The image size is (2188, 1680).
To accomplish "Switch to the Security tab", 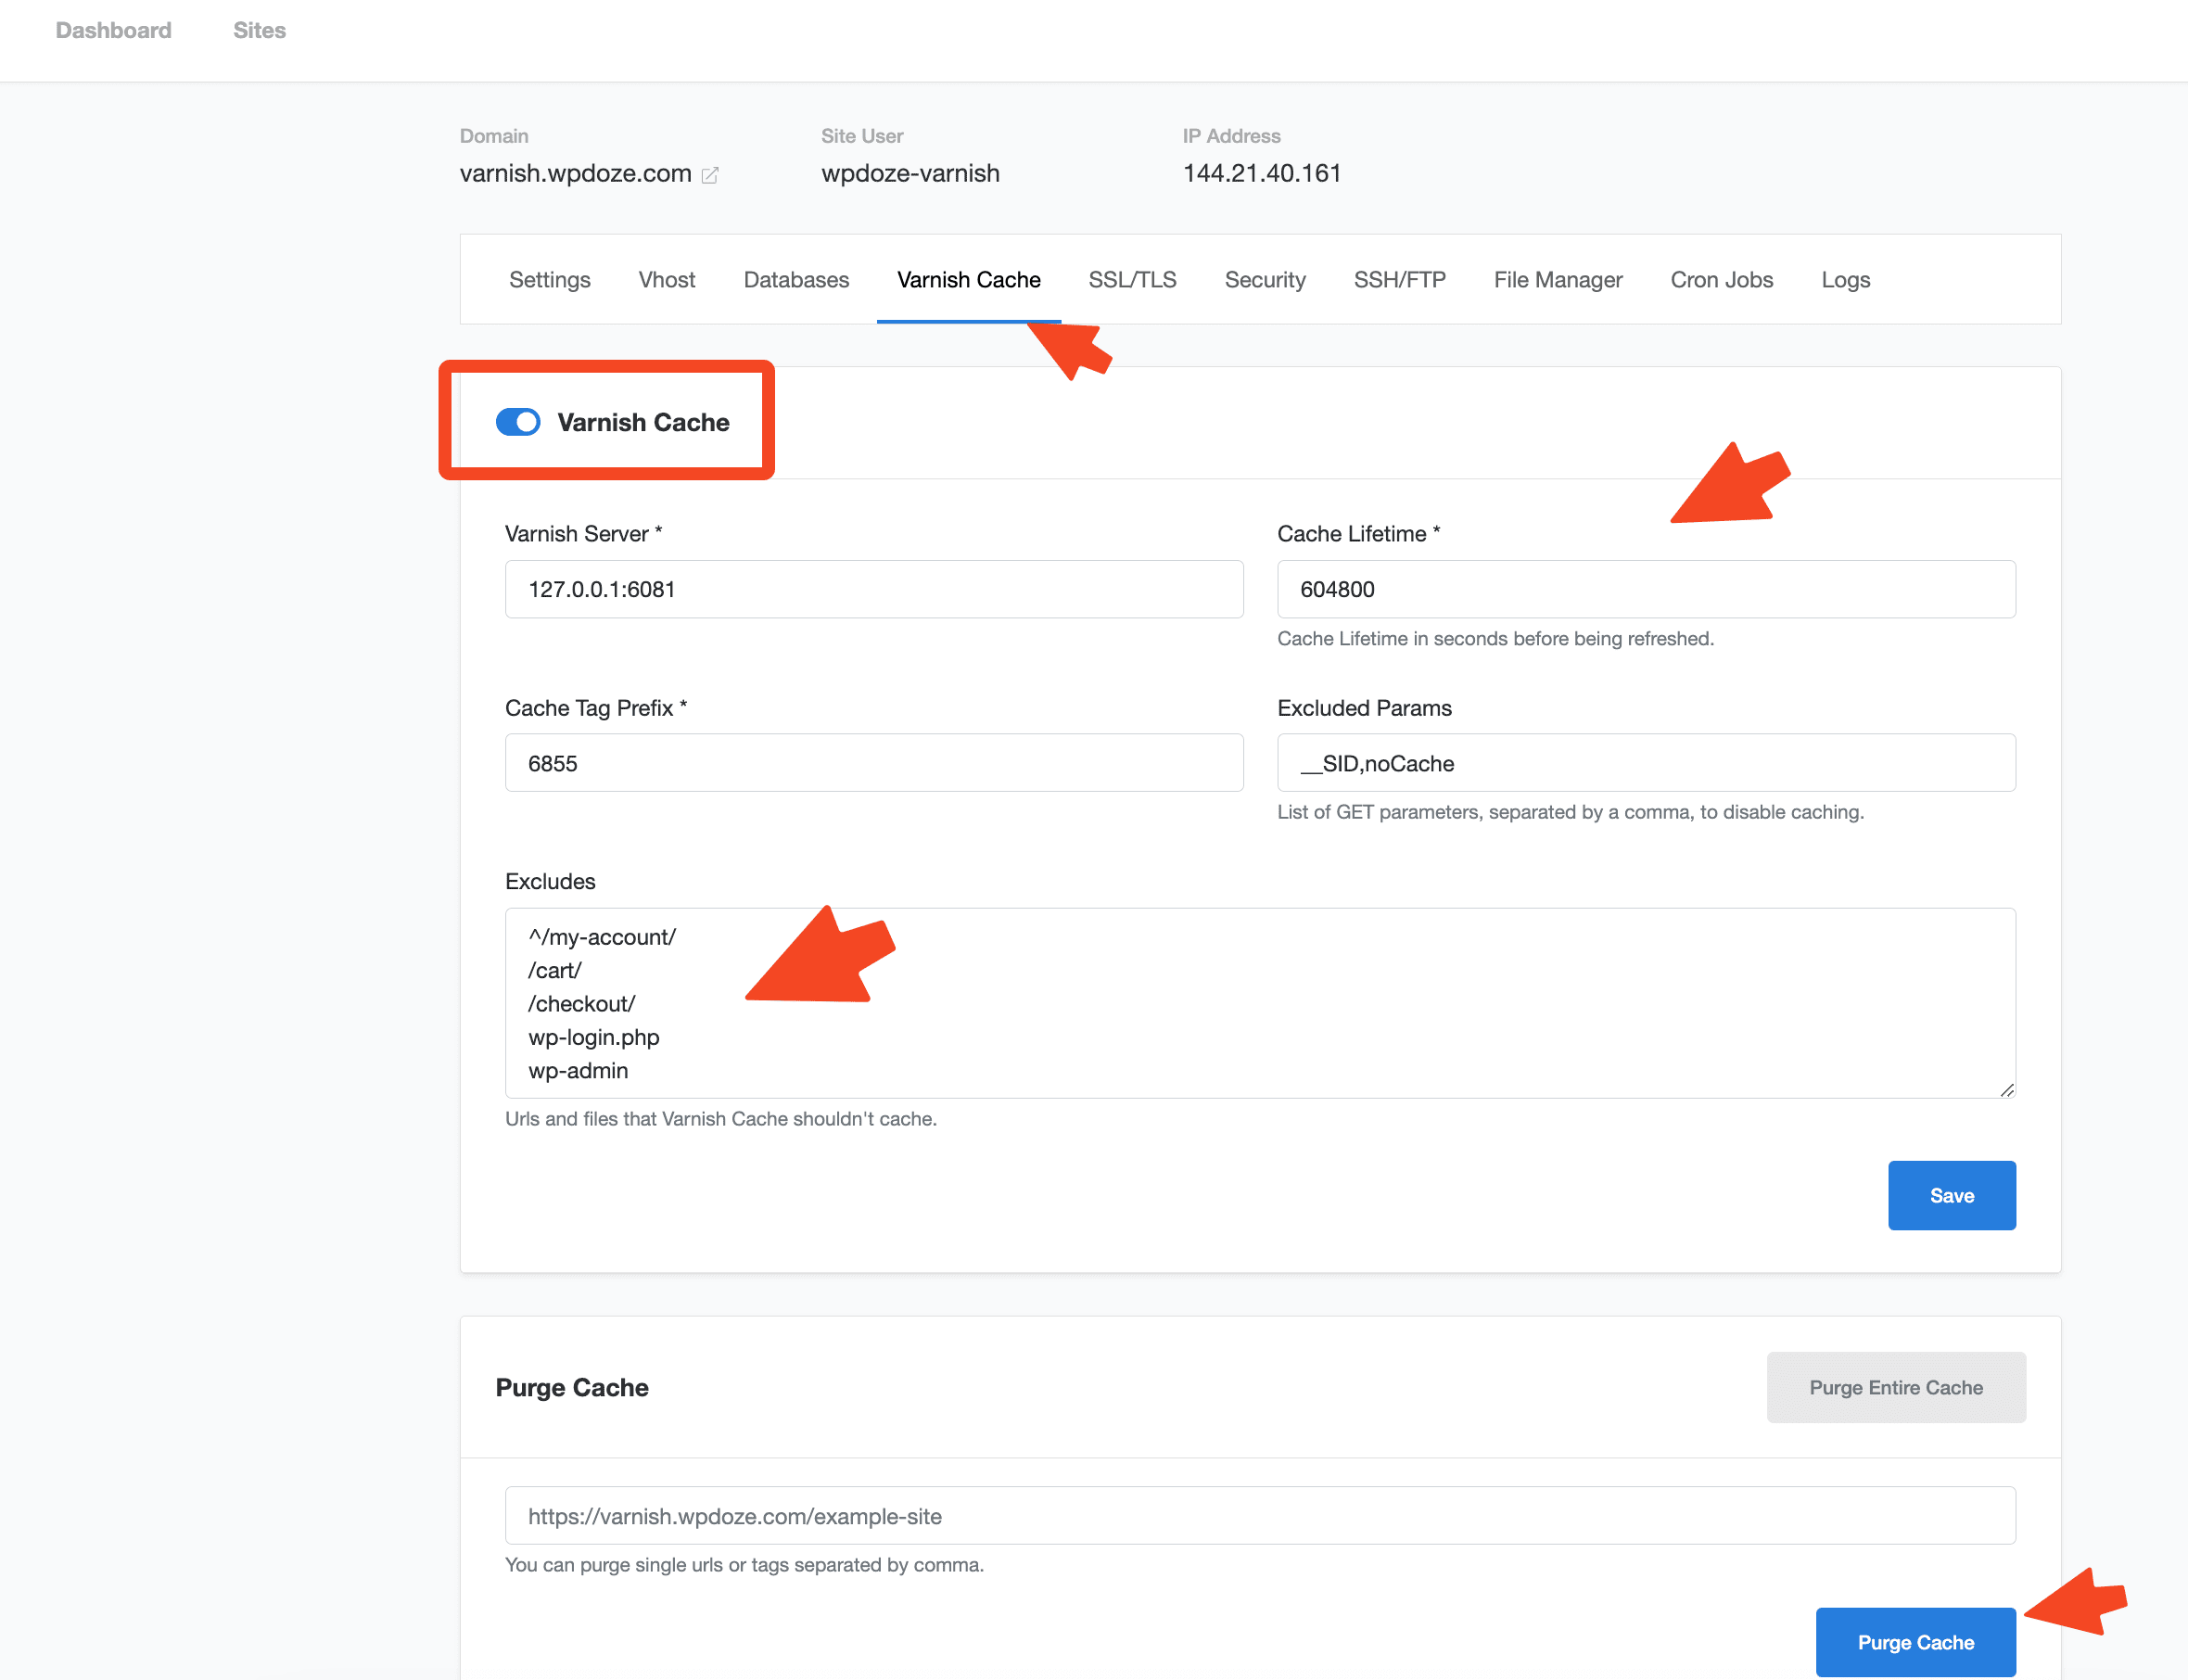I will (x=1265, y=280).
